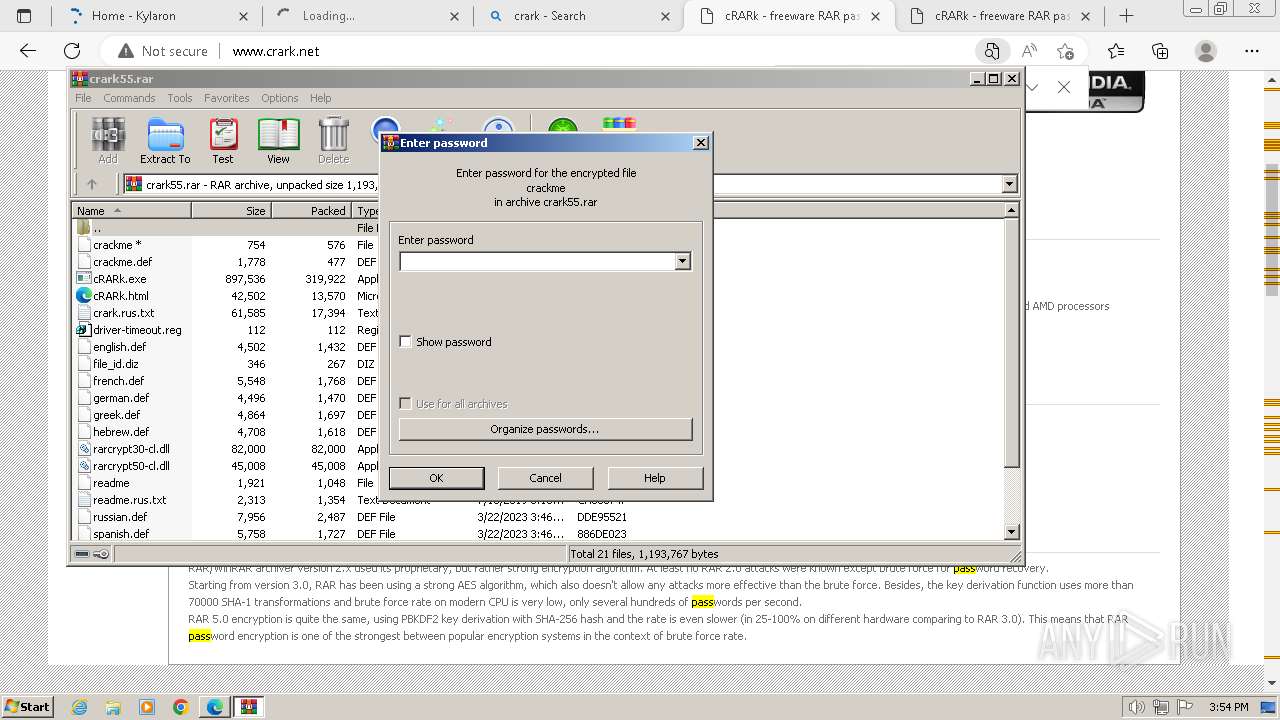Open Chrome from taskbar

(180, 707)
